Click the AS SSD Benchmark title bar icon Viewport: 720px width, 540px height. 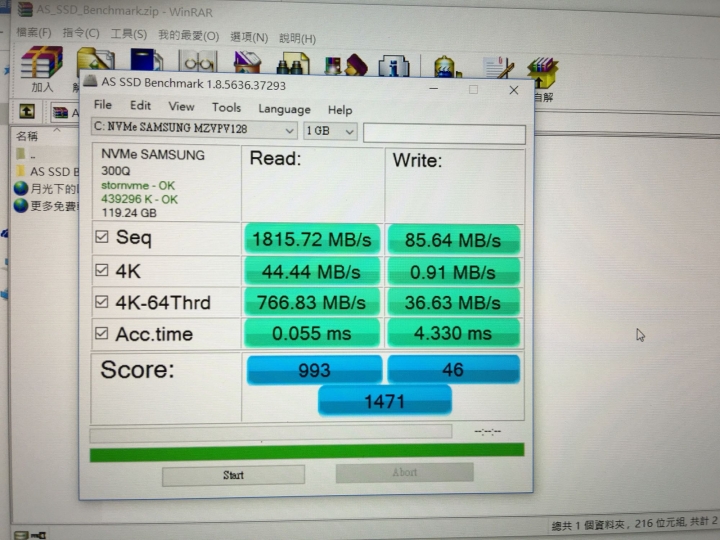point(90,81)
